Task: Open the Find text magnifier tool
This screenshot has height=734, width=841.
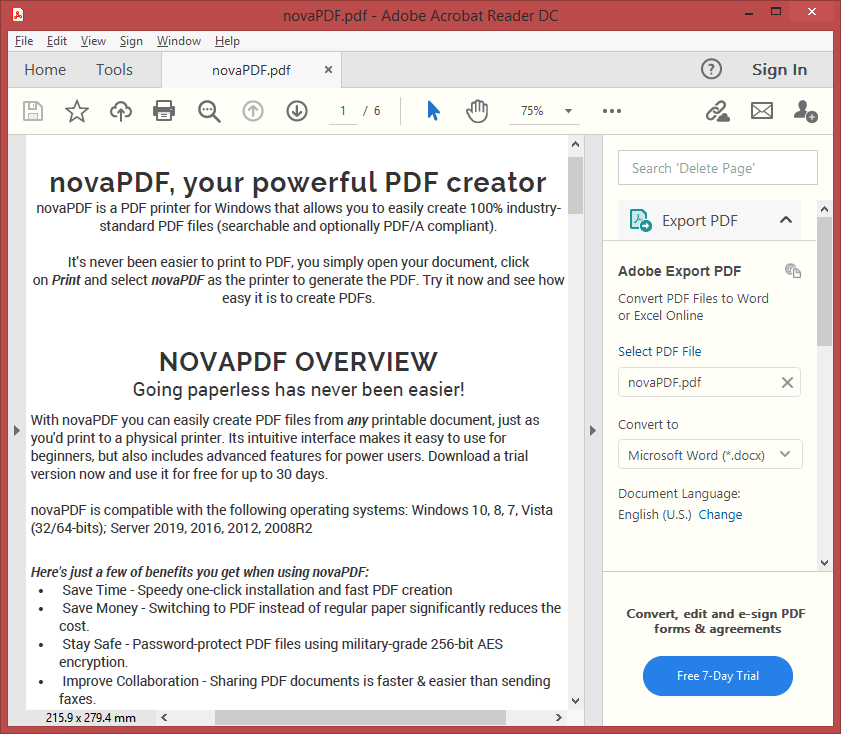Action: coord(209,111)
